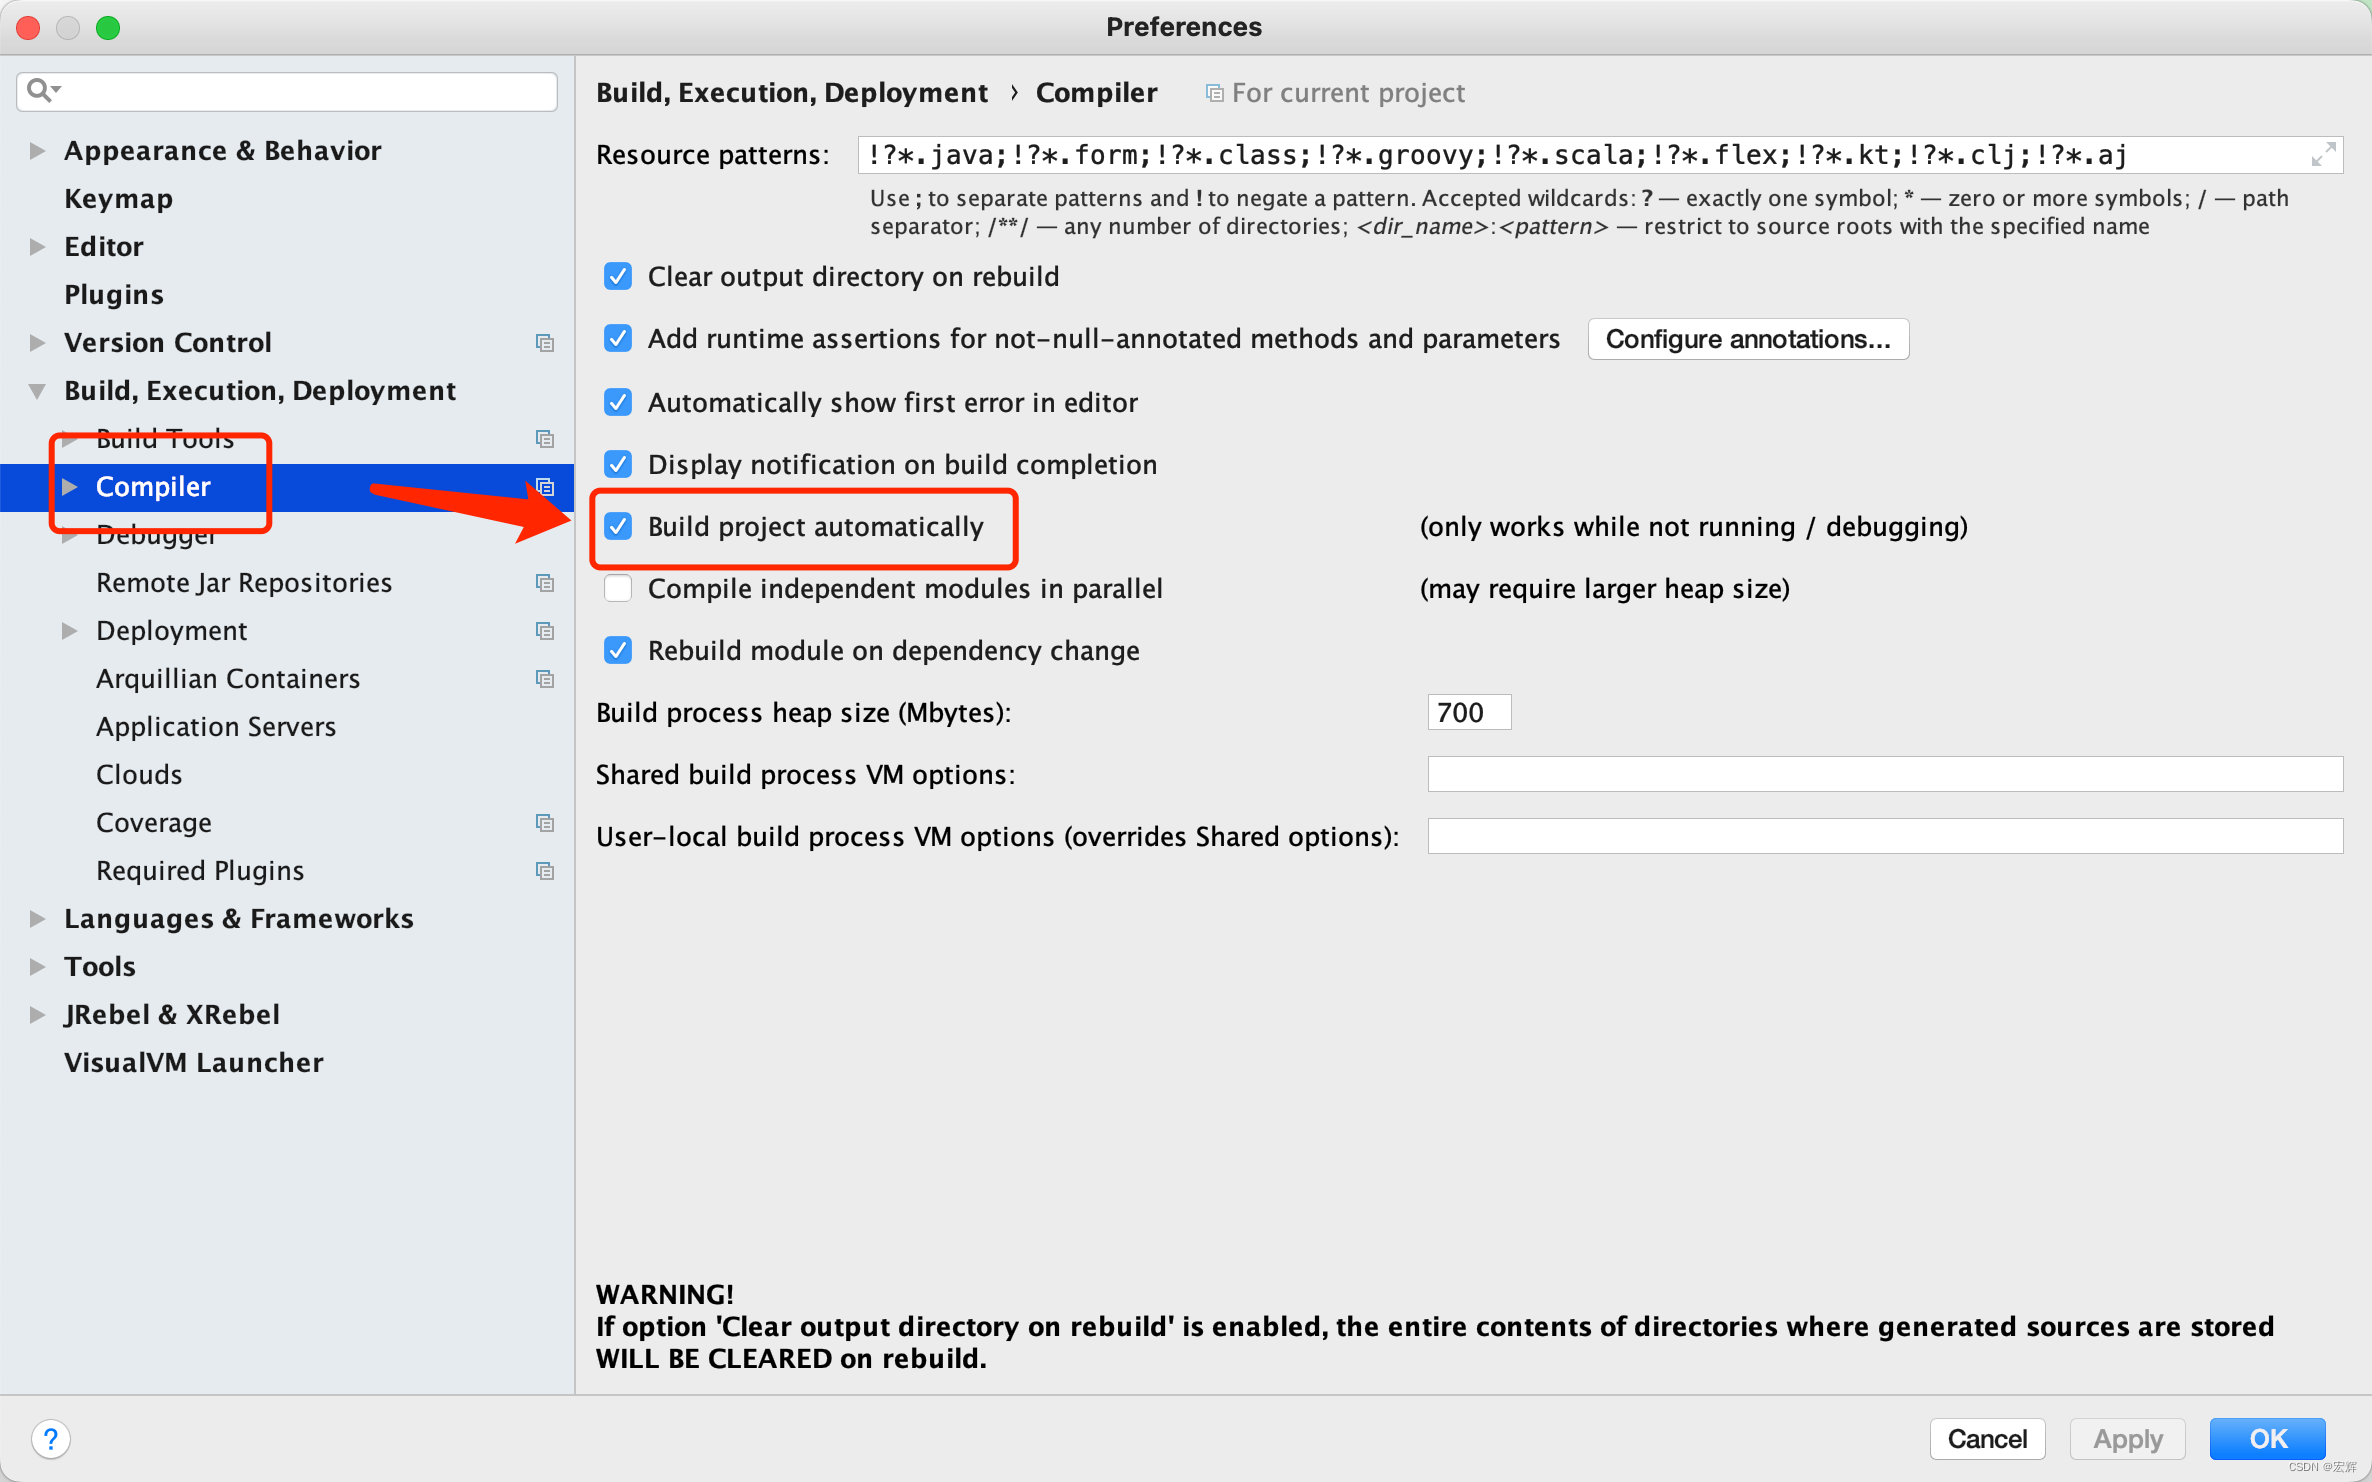
Task: Click the Build Tools sidebar icon
Action: click(x=543, y=437)
